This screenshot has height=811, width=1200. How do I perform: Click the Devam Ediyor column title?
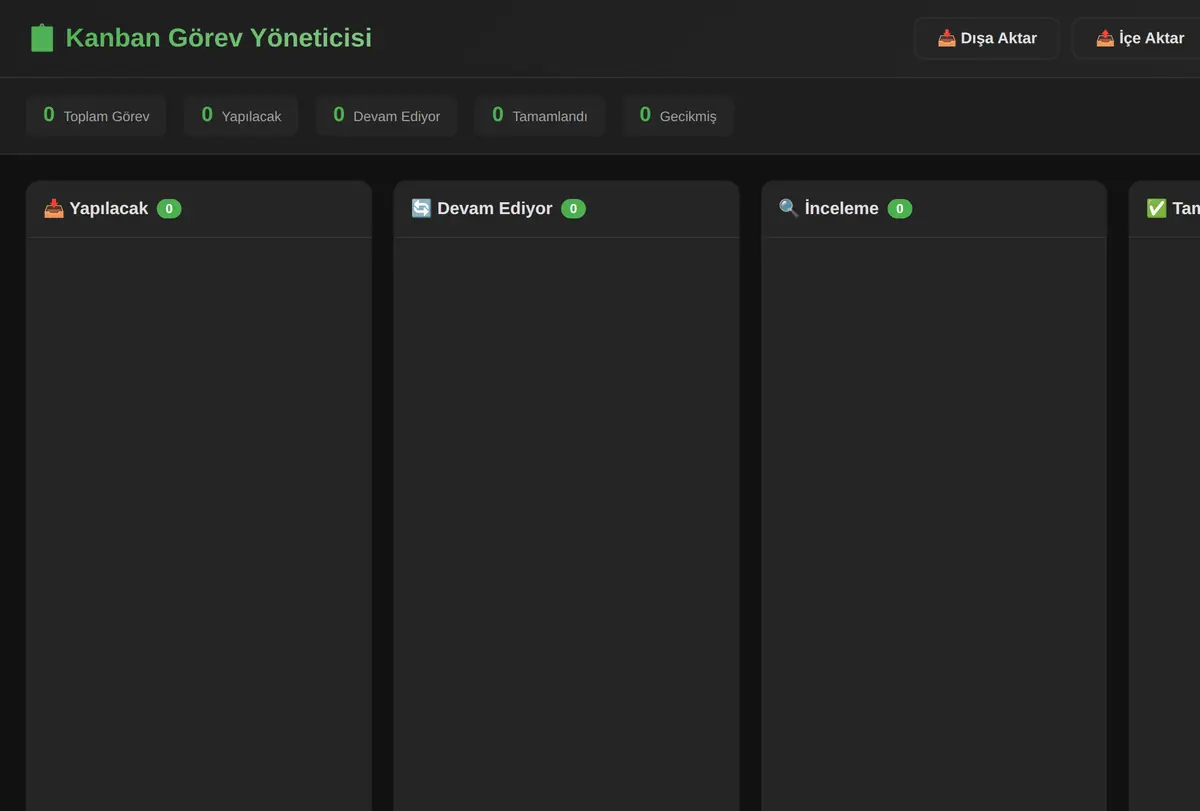coord(495,208)
